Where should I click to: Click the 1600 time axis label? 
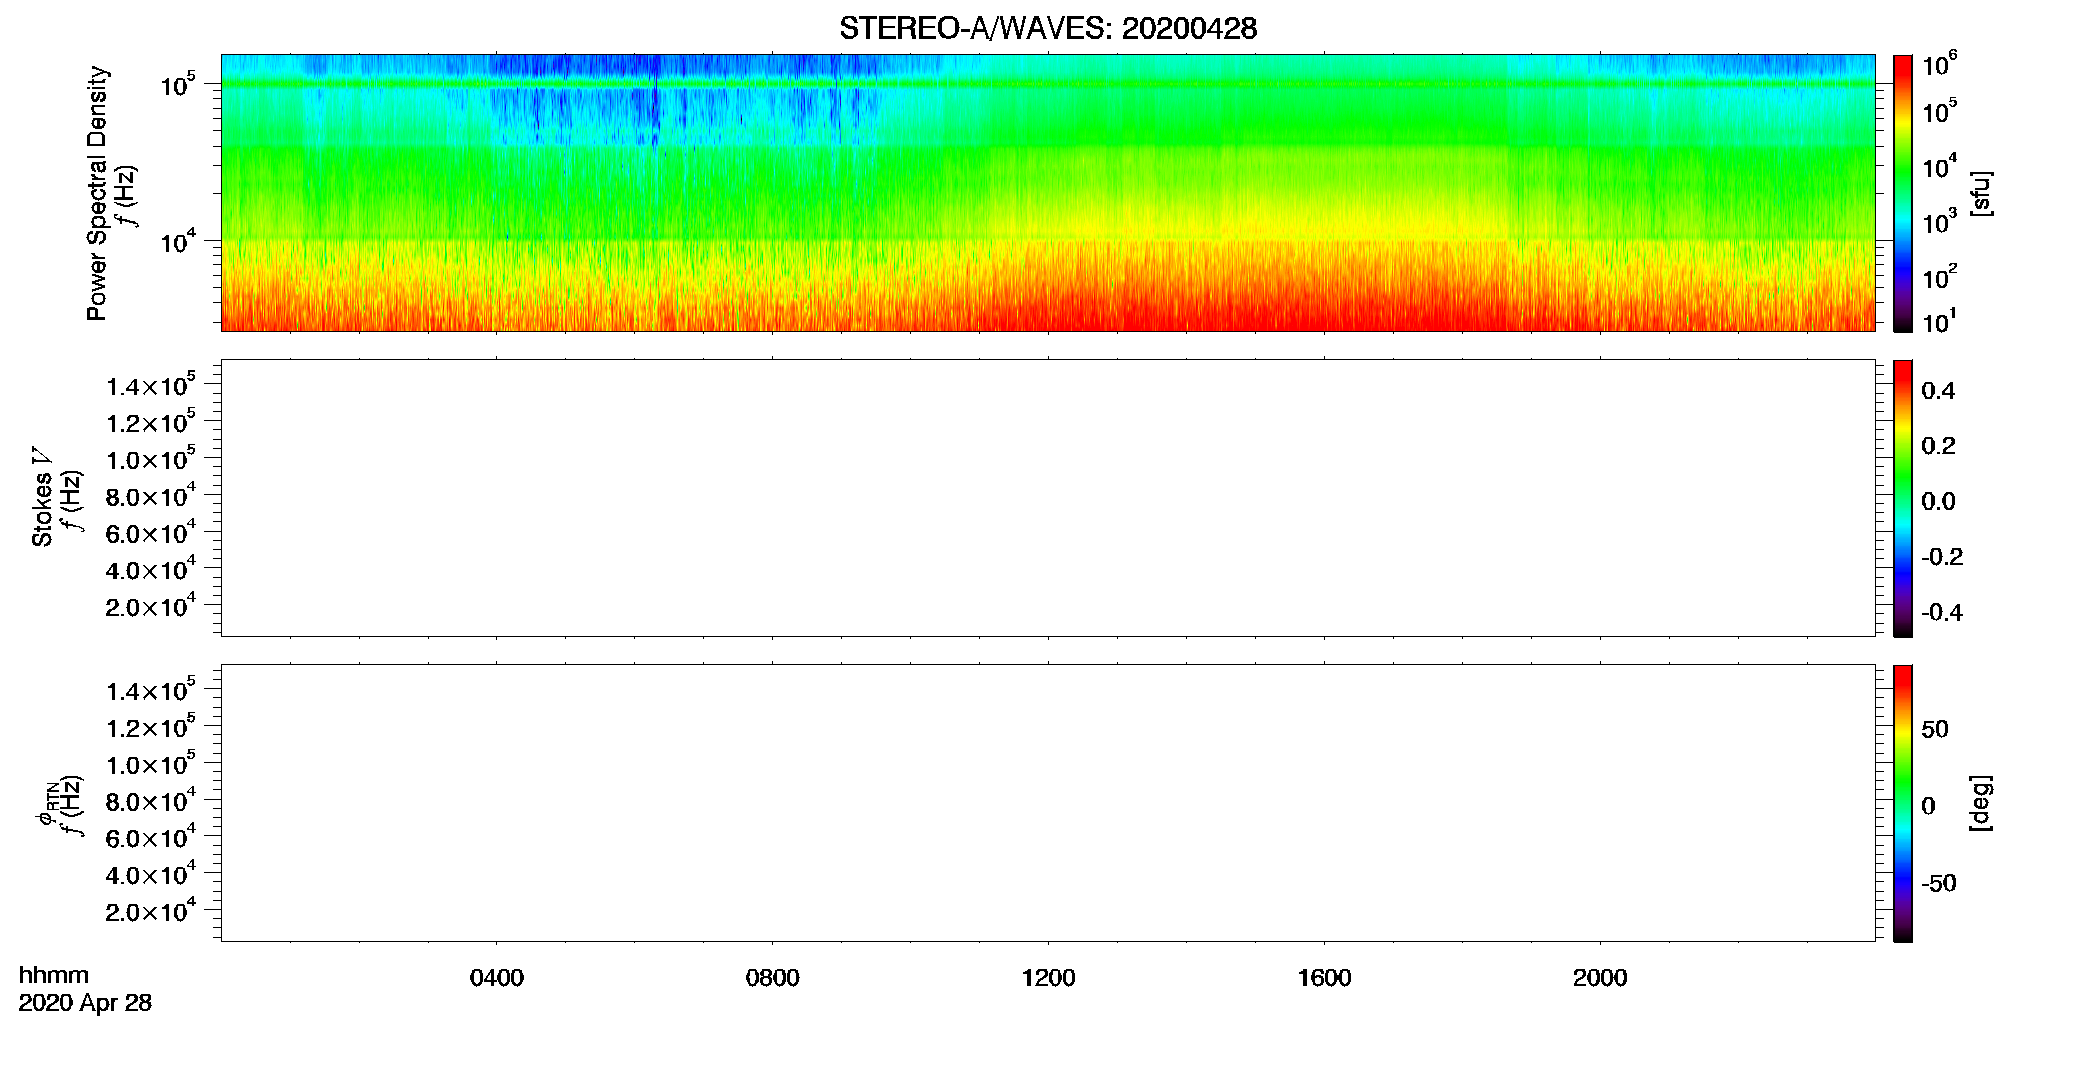click(x=1325, y=978)
